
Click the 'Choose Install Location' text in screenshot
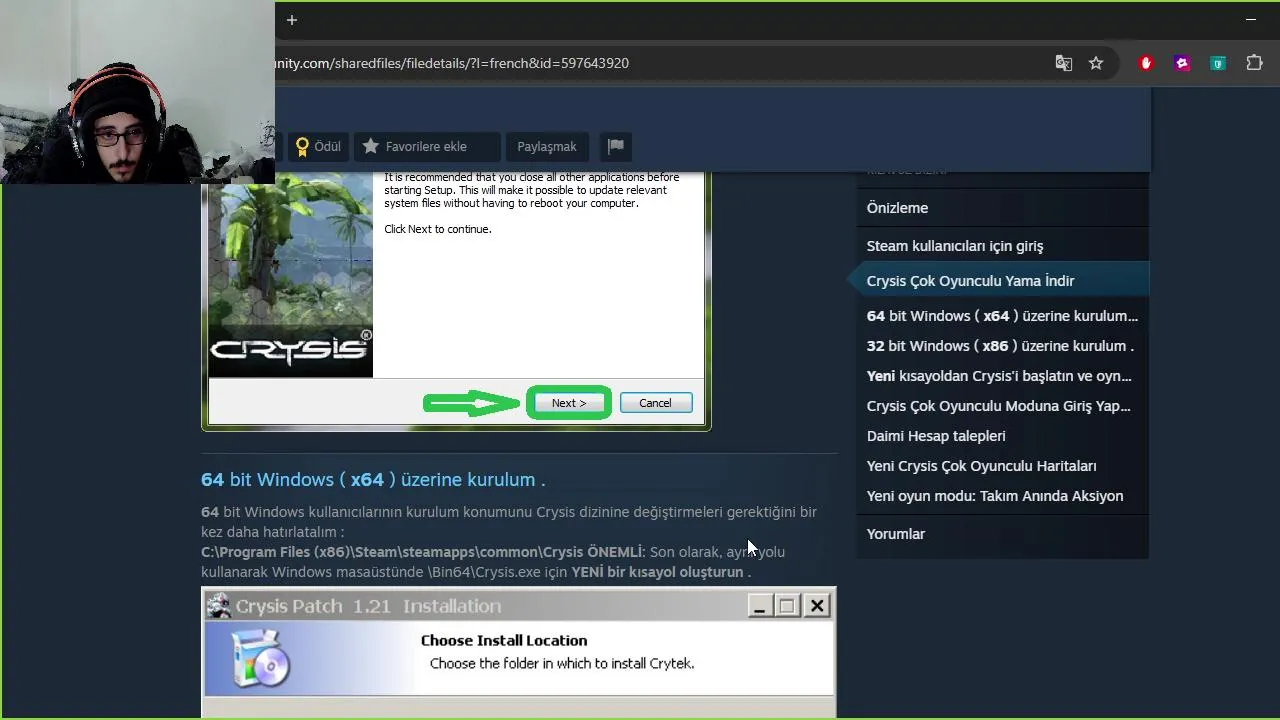click(504, 641)
